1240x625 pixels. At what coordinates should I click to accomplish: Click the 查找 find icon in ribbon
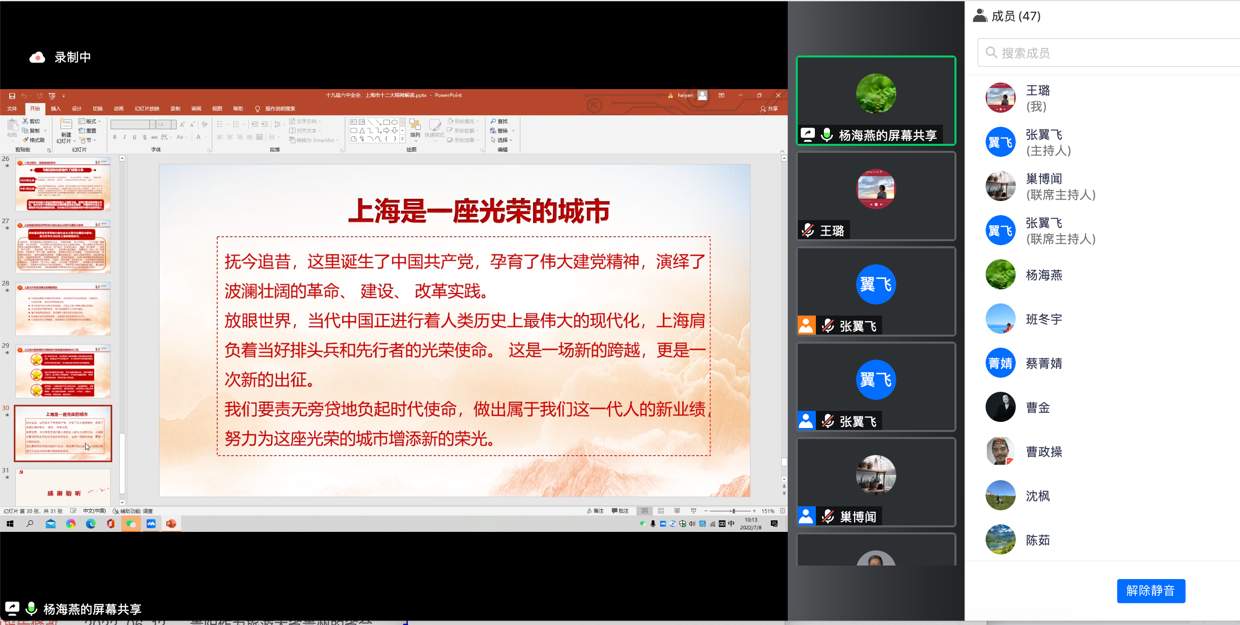tap(499, 122)
